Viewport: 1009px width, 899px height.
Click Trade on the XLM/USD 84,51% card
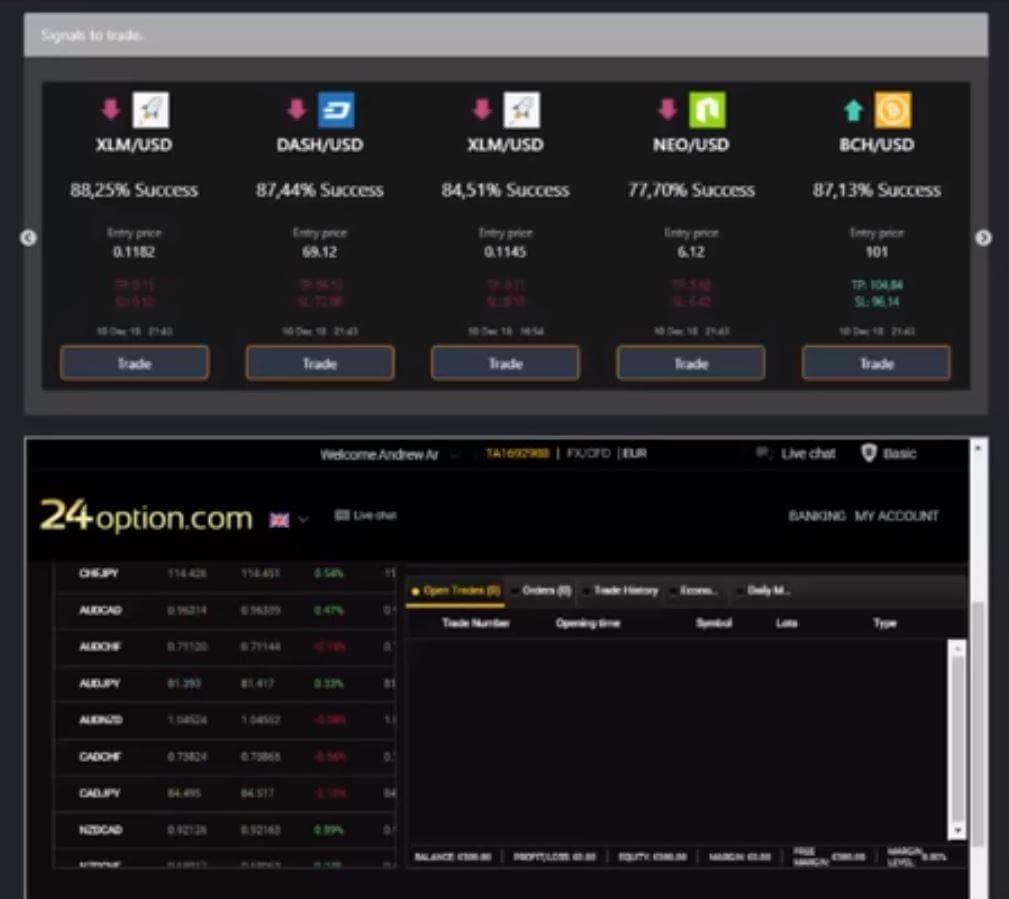(505, 364)
